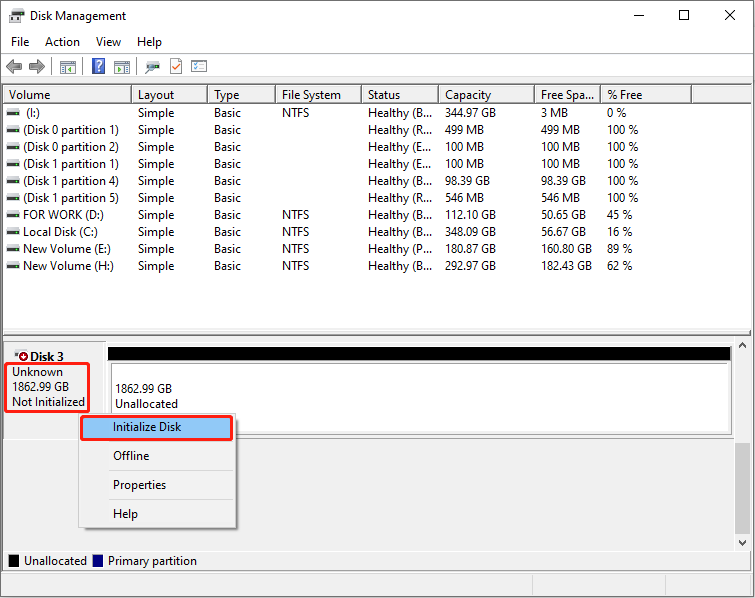This screenshot has width=755, height=598.
Task: Click drive icon of New Volume (E:)
Action: 13,249
